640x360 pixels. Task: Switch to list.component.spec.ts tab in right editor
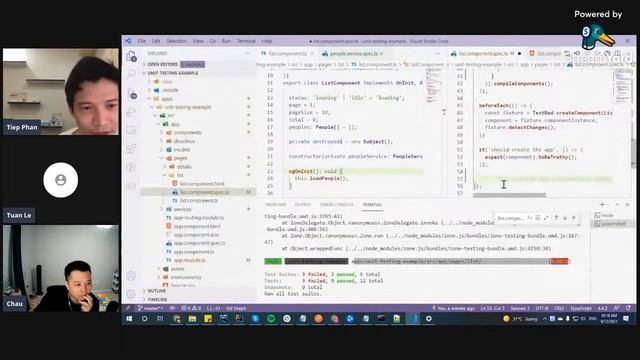point(485,53)
